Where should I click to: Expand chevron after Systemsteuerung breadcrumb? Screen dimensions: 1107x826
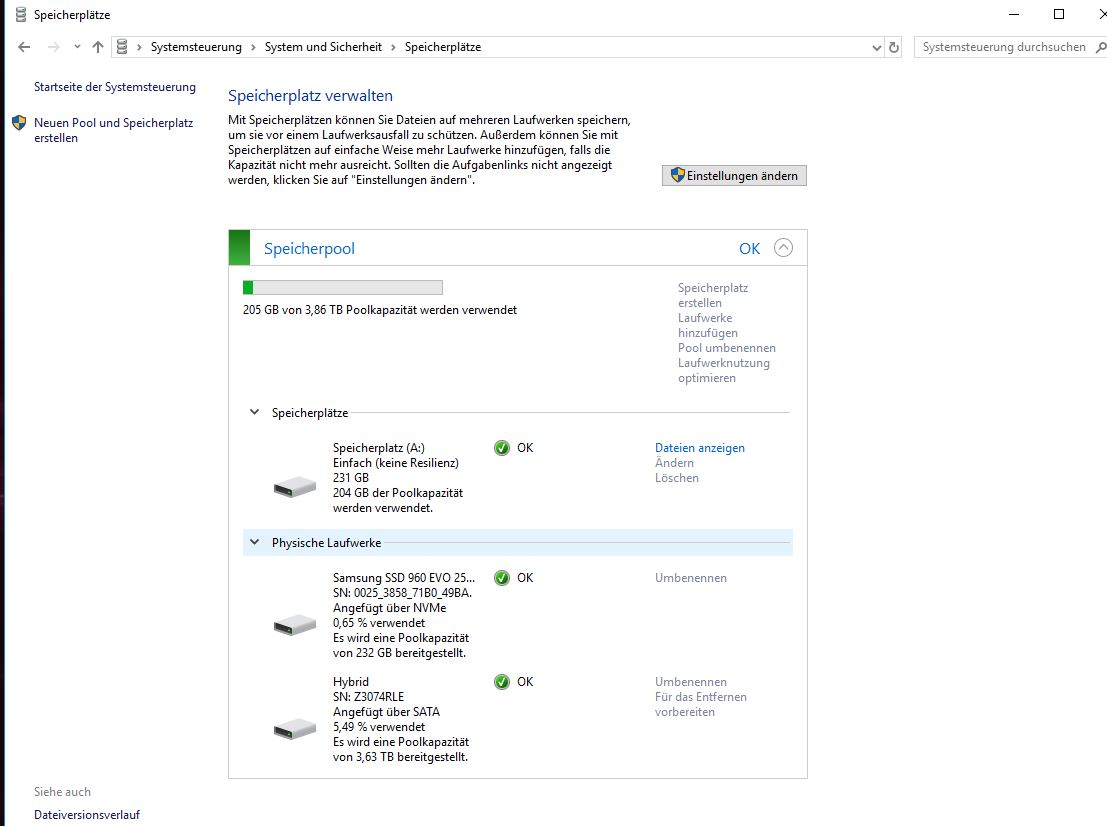click(x=253, y=47)
